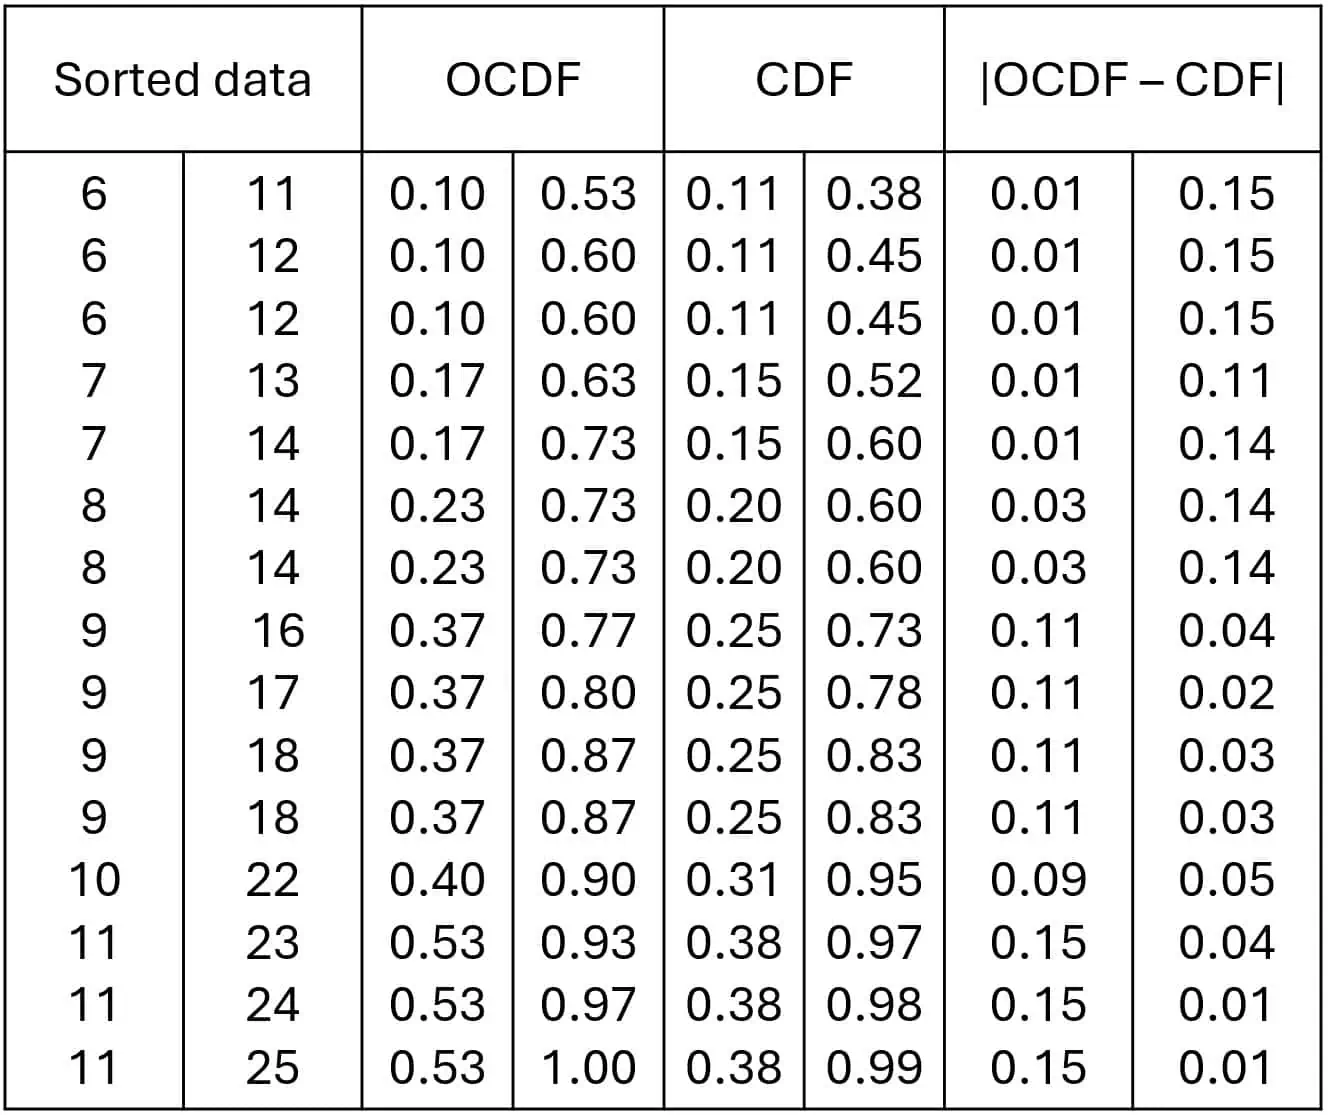This screenshot has width=1329, height=1115.
Task: Click sorted data value 17
Action: 272,693
